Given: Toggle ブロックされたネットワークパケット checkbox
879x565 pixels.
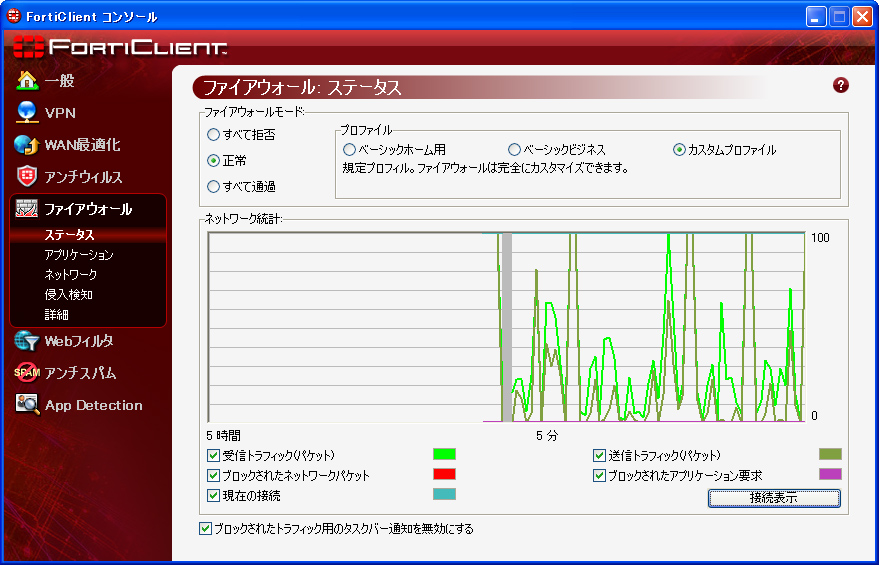Looking at the screenshot, I should 213,475.
